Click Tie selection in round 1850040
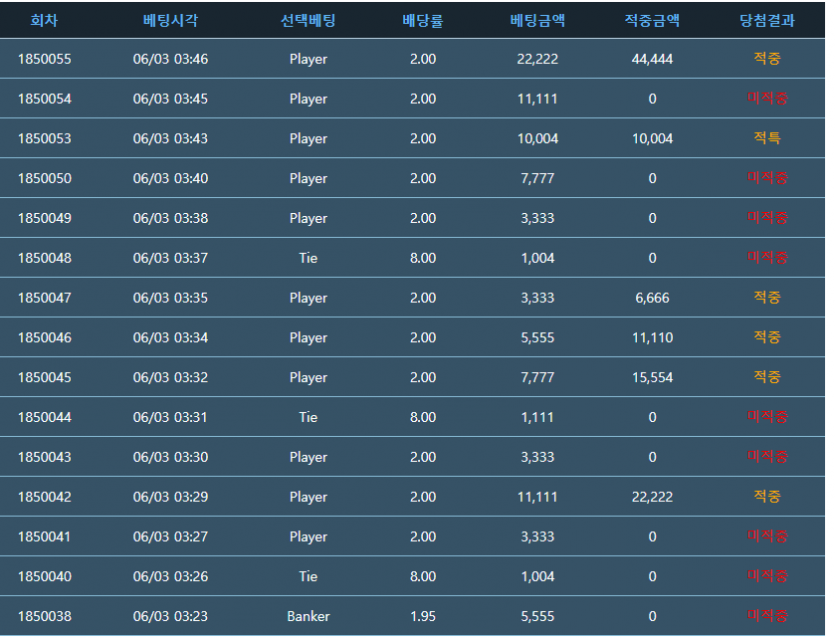Viewport: 835px width, 638px height. (x=308, y=576)
